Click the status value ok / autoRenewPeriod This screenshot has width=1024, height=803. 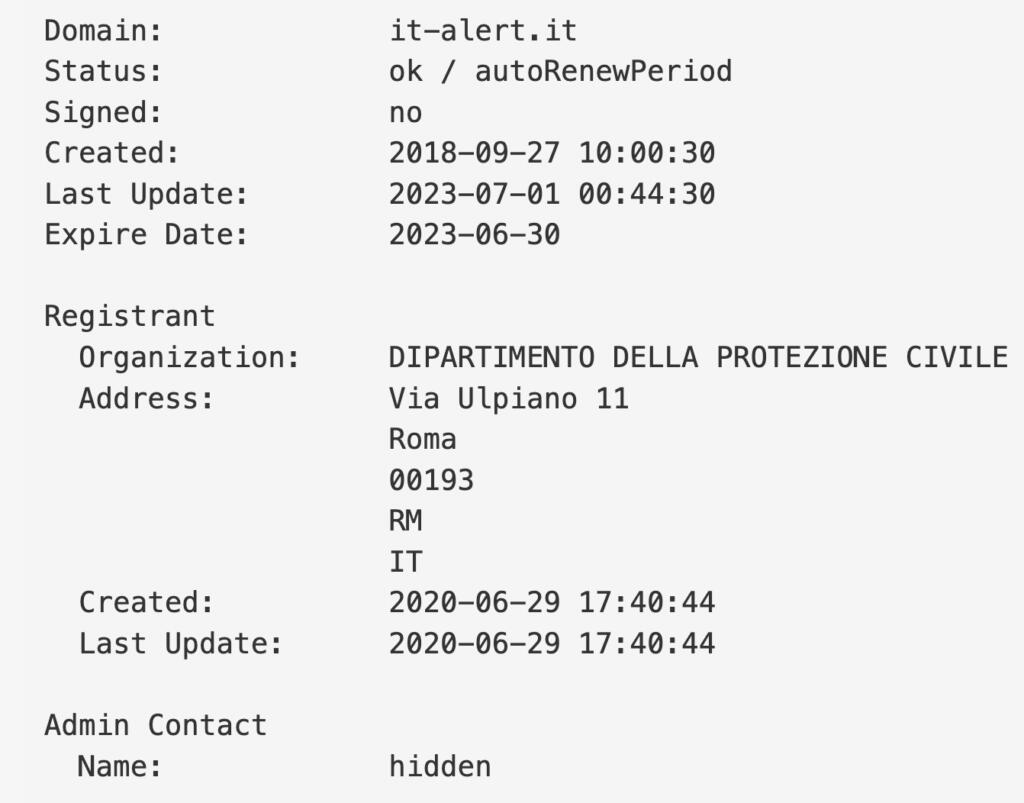point(560,71)
